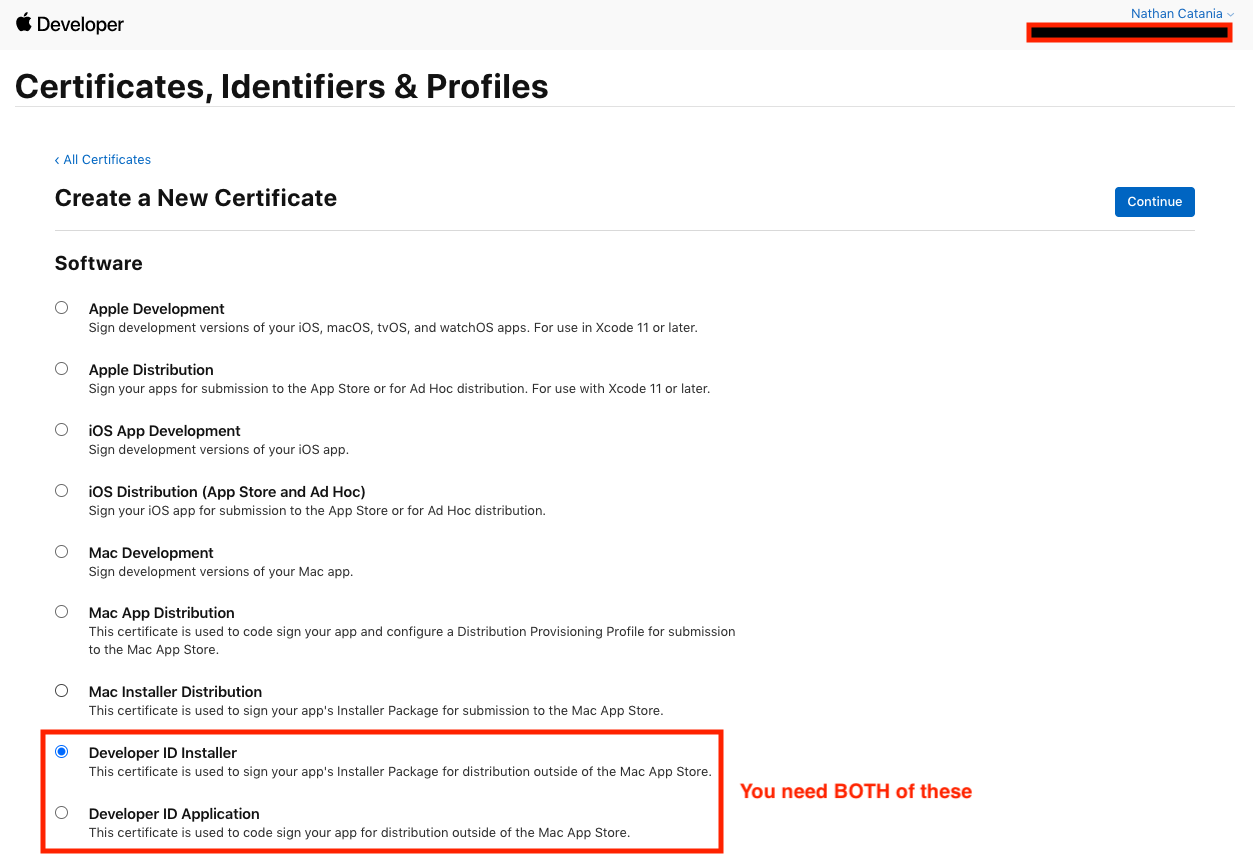Viewport: 1253px width, 860px height.
Task: Click the Apple logo icon
Action: click(x=24, y=23)
